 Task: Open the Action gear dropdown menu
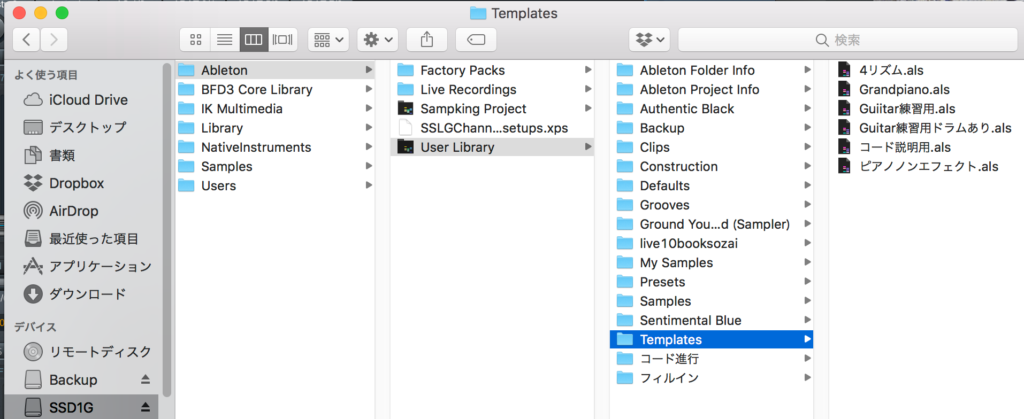378,40
